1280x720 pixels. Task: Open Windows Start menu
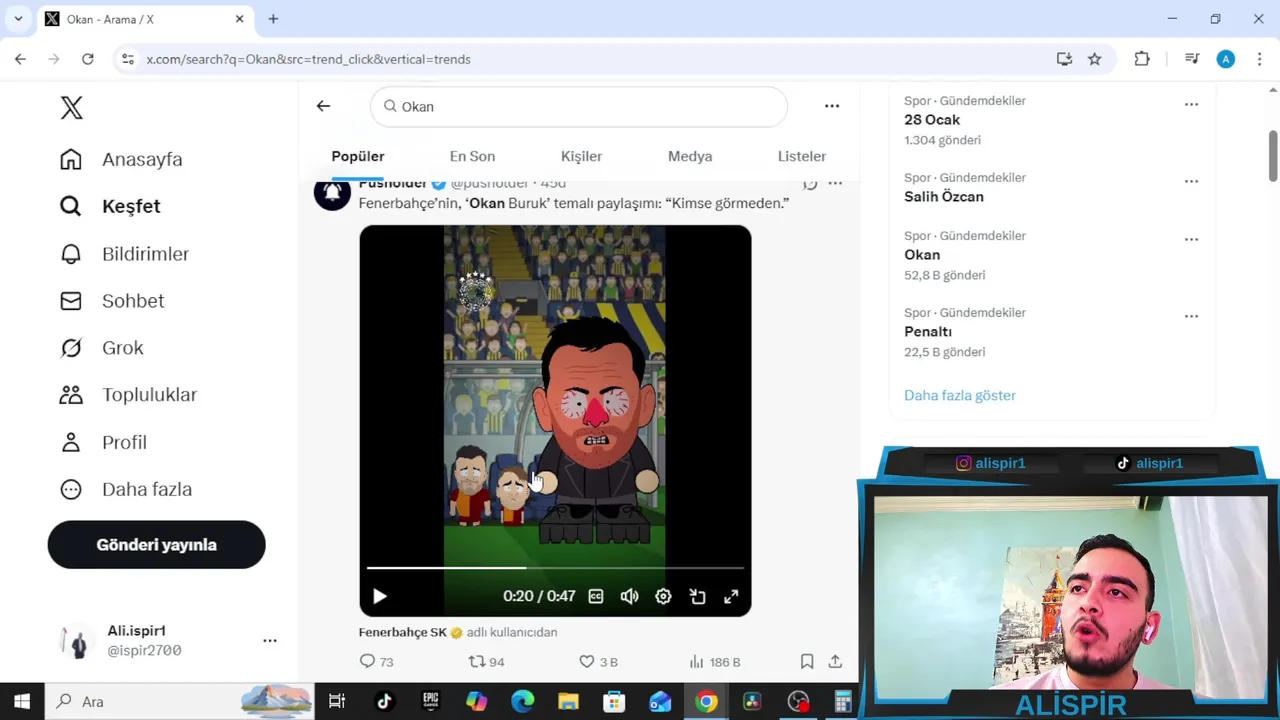pyautogui.click(x=22, y=702)
